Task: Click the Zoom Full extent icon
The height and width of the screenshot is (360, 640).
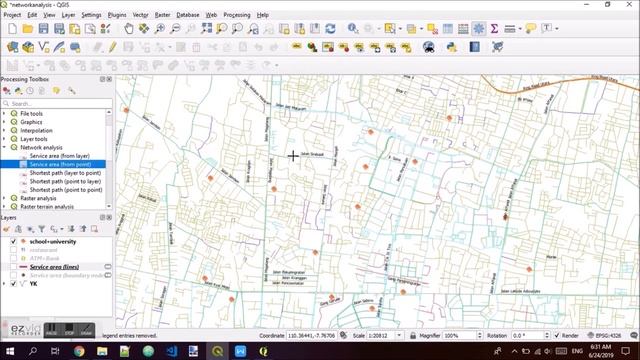Action: click(206, 29)
